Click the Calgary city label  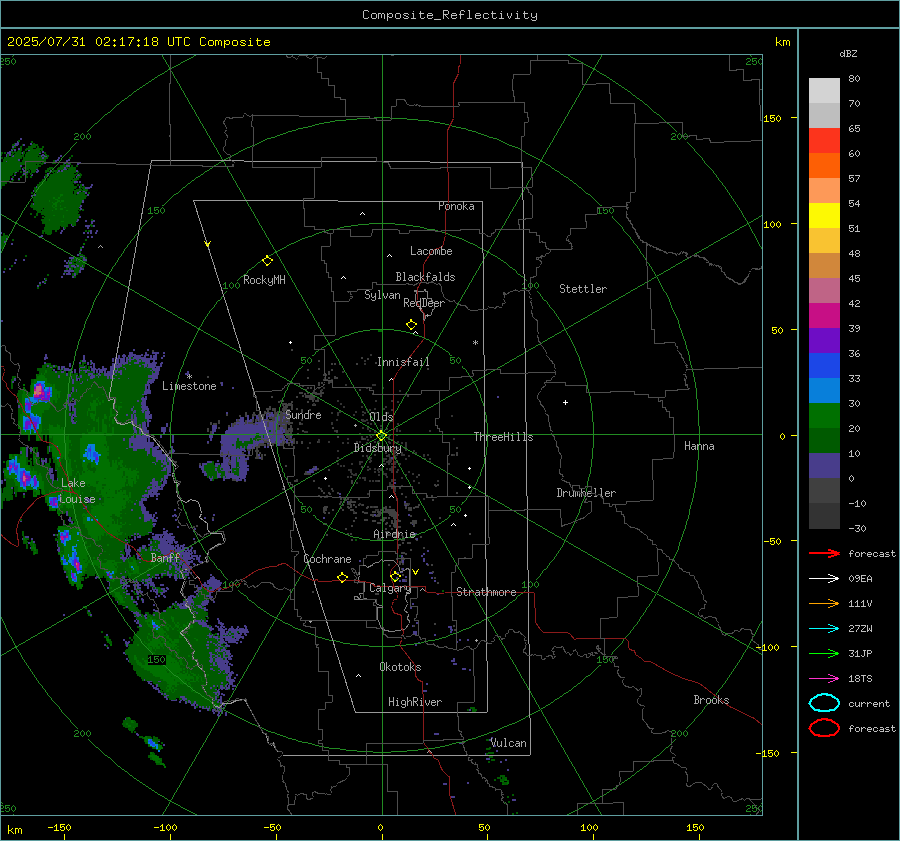click(390, 588)
